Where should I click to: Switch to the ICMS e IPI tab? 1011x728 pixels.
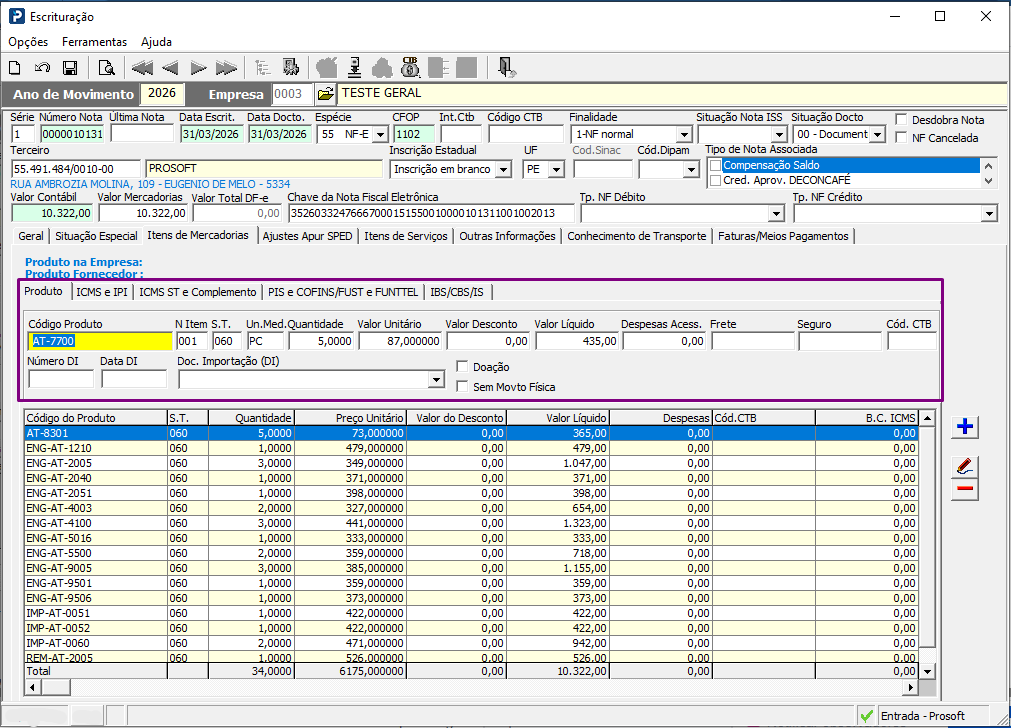101,292
